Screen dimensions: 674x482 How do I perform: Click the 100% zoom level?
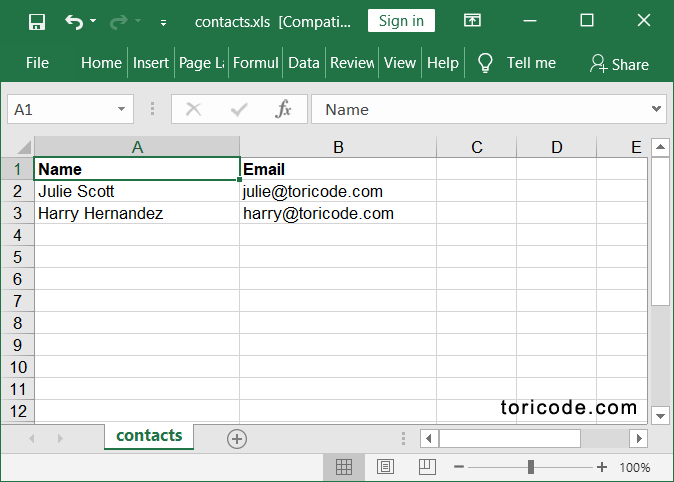[634, 467]
